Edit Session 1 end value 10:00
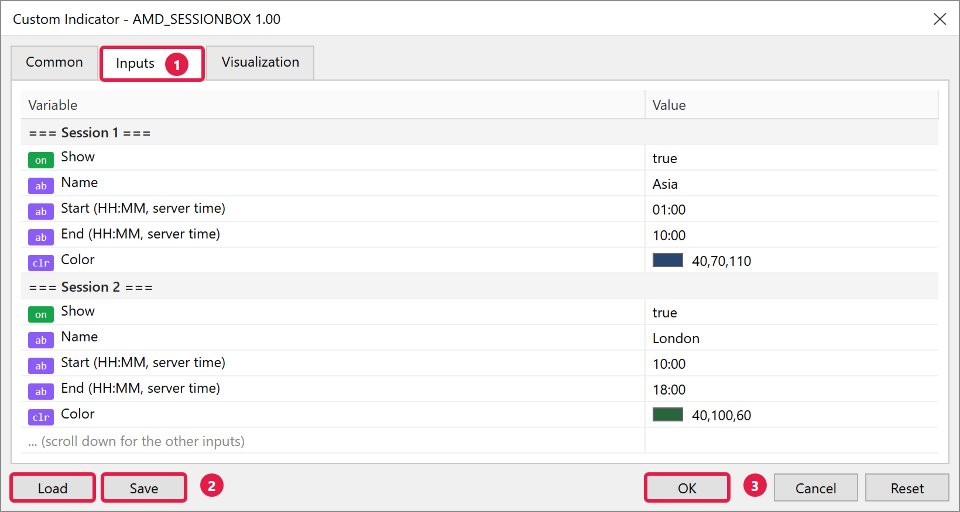The width and height of the screenshot is (960, 512). pyautogui.click(x=669, y=236)
